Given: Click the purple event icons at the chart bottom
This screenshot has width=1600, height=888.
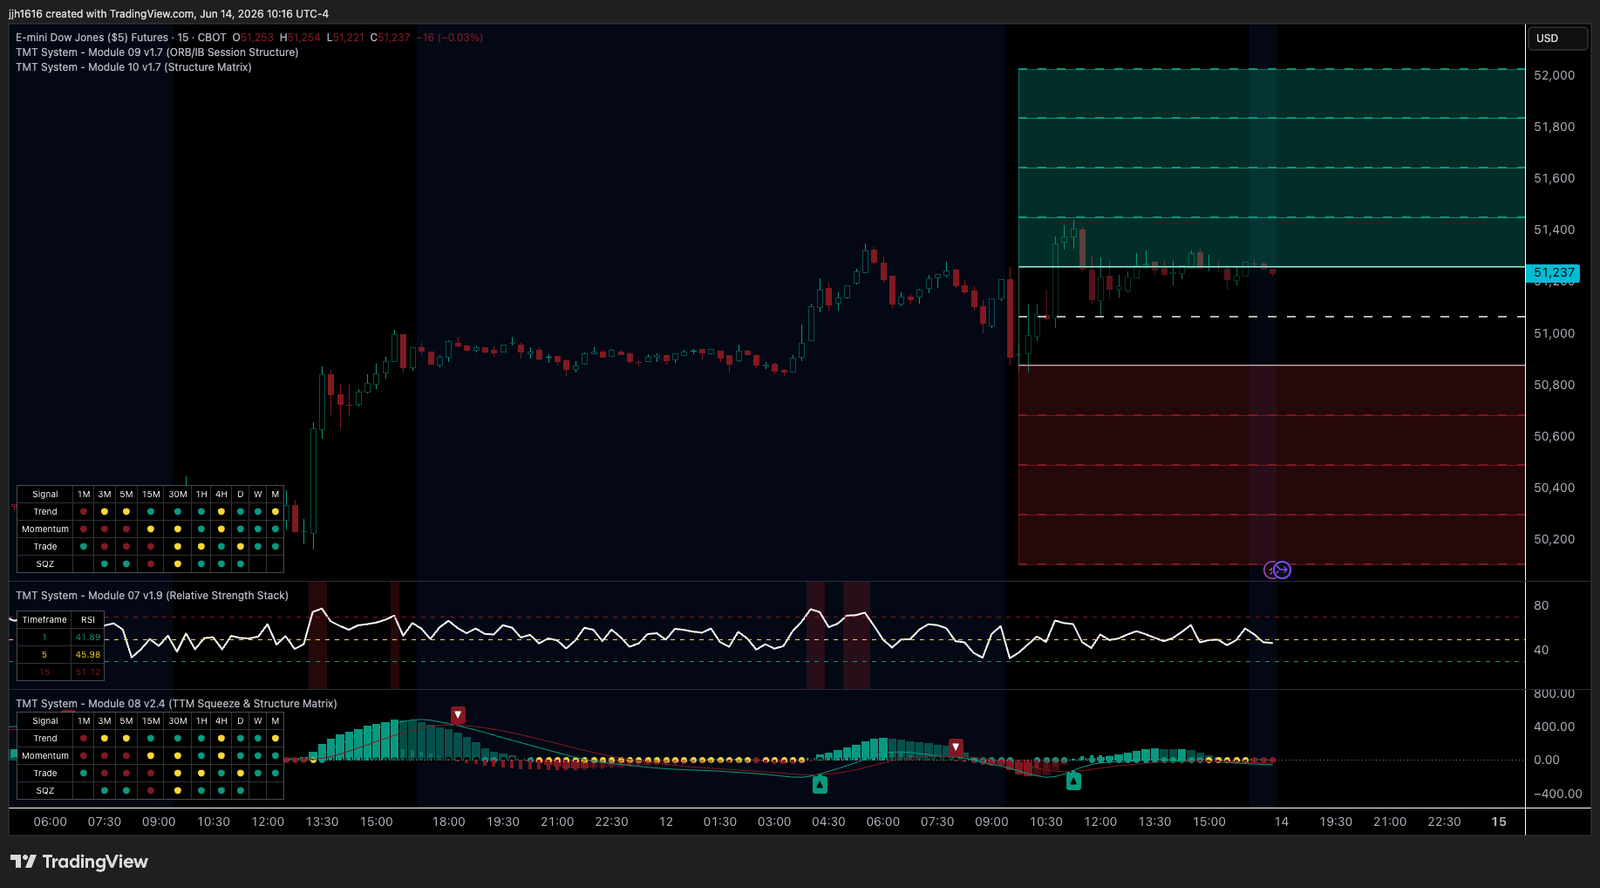Looking at the screenshot, I should tap(1277, 570).
